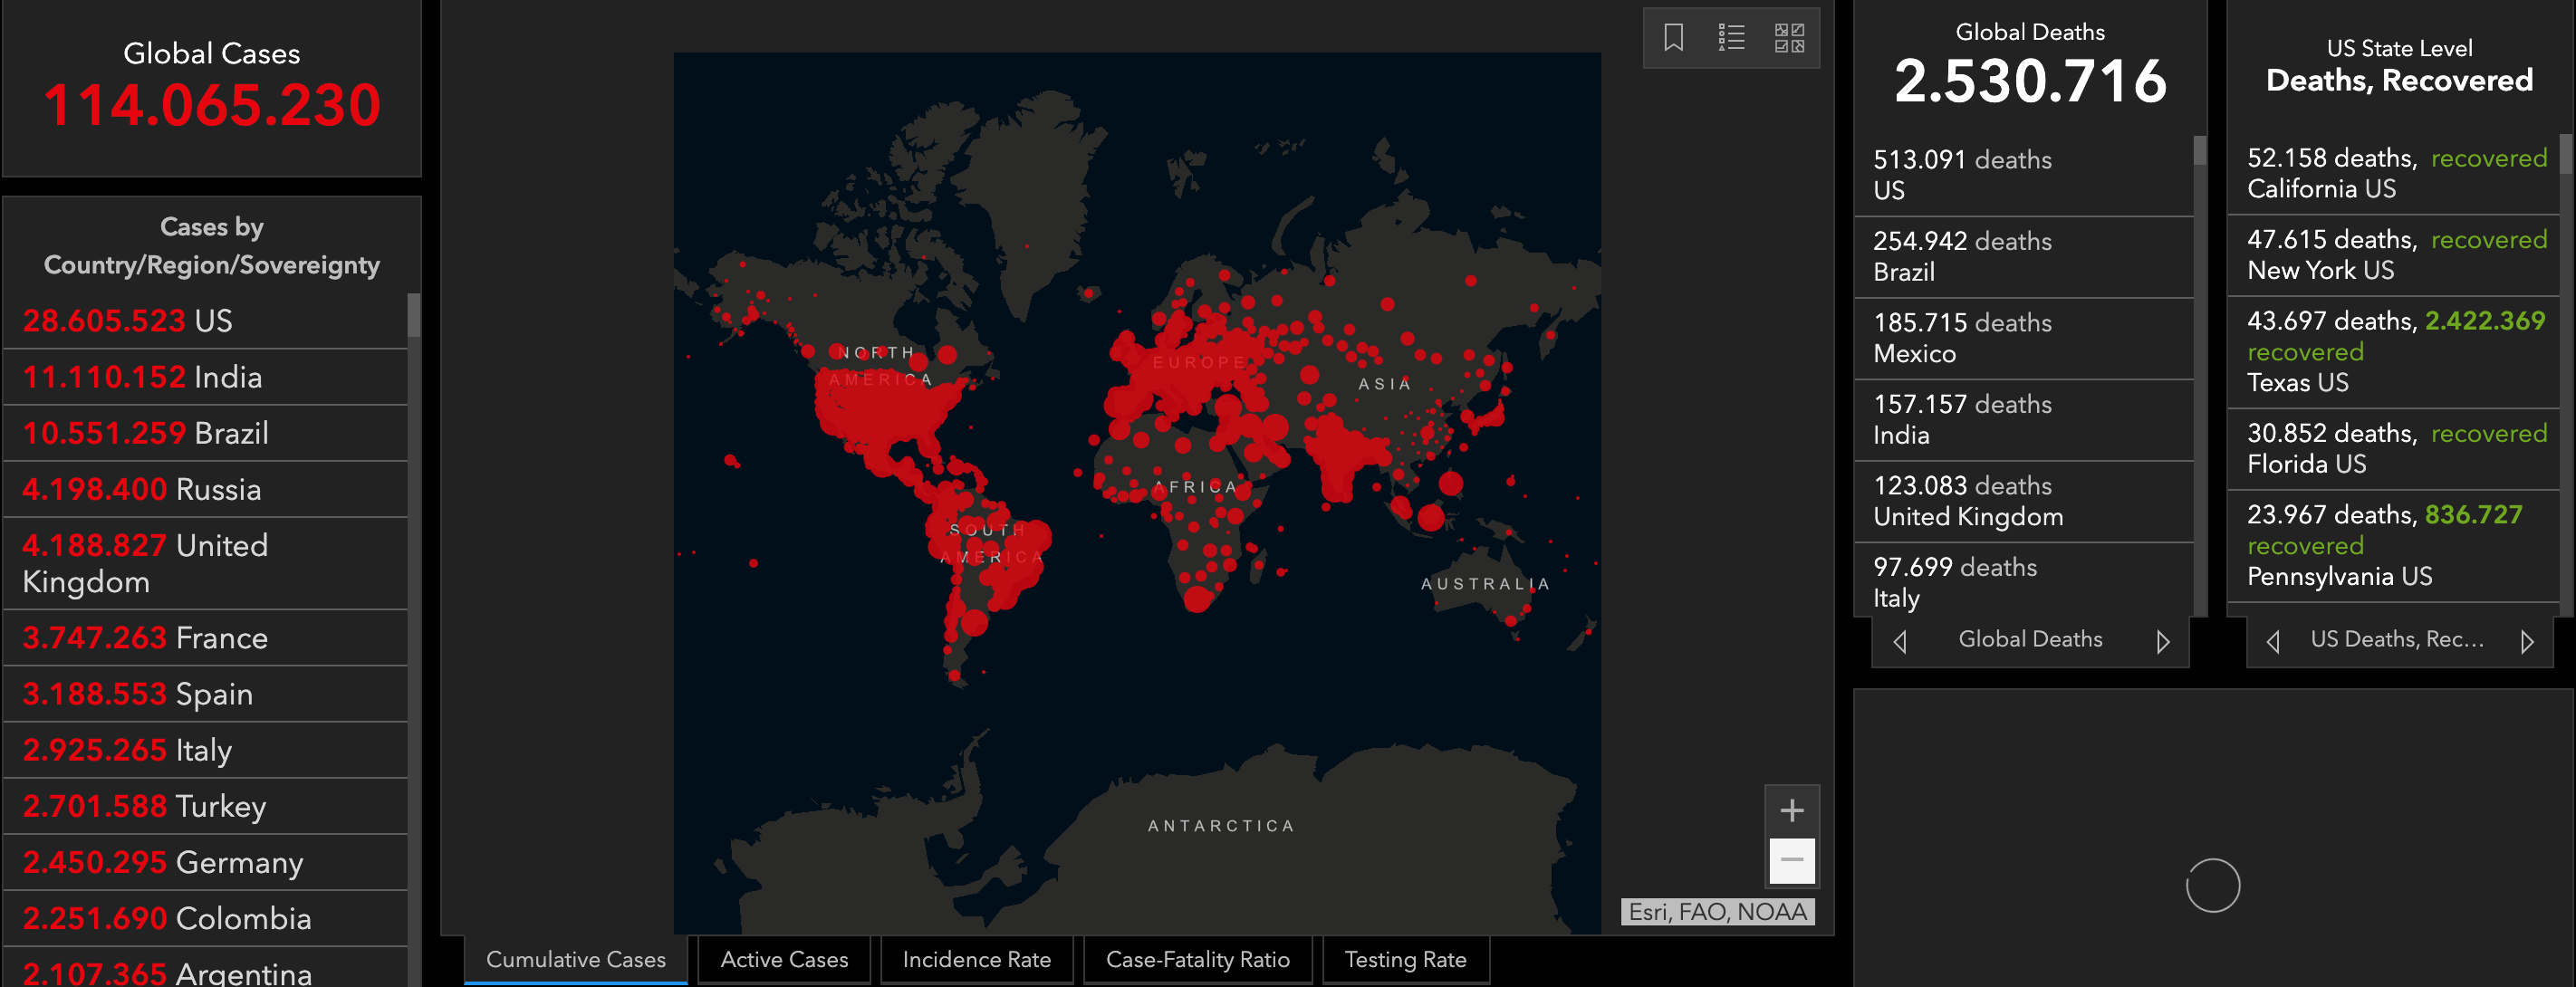Open the map legend list icon
The width and height of the screenshot is (2576, 987).
pyautogui.click(x=1731, y=38)
